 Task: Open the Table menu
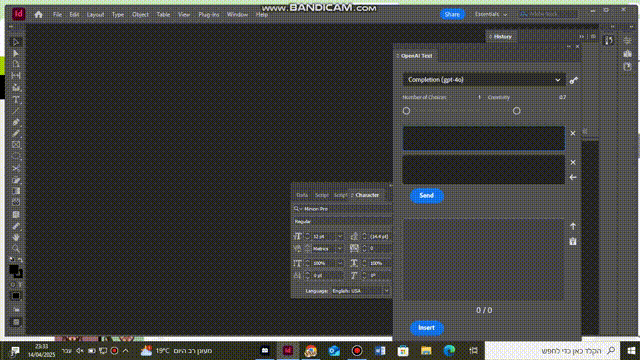(163, 15)
